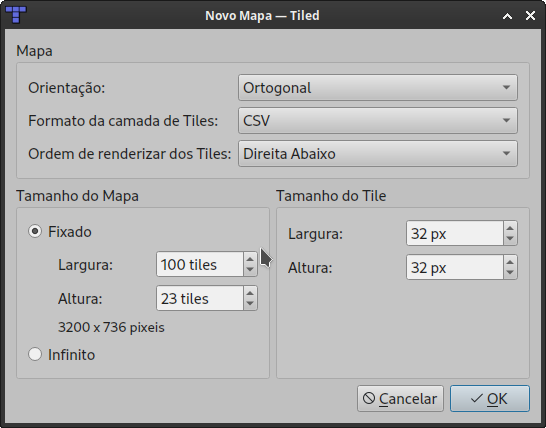546x428 pixels.
Task: Decrease map Largura with down arrow
Action: point(250,270)
